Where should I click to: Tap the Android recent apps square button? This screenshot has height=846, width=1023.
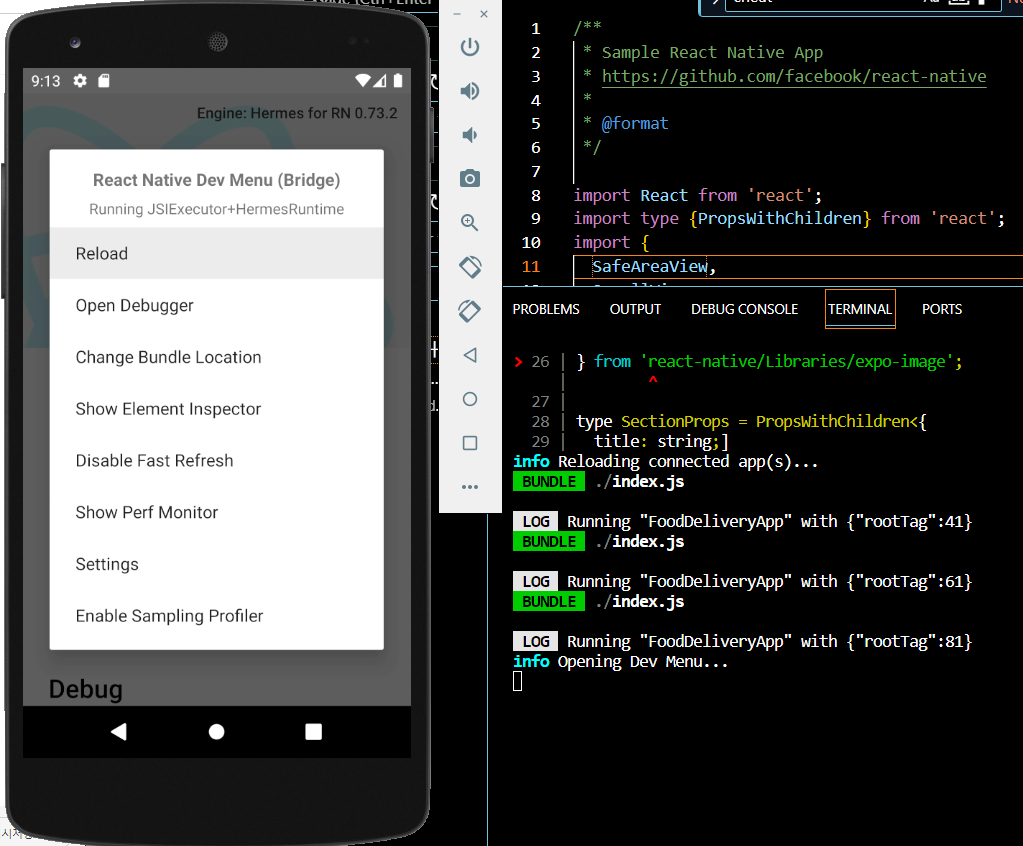314,732
